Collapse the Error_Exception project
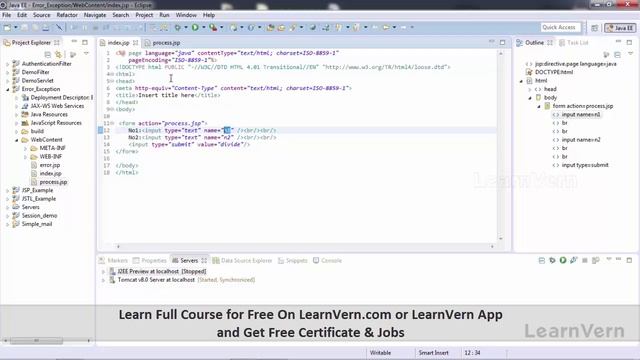The width and height of the screenshot is (640, 360). 7,89
